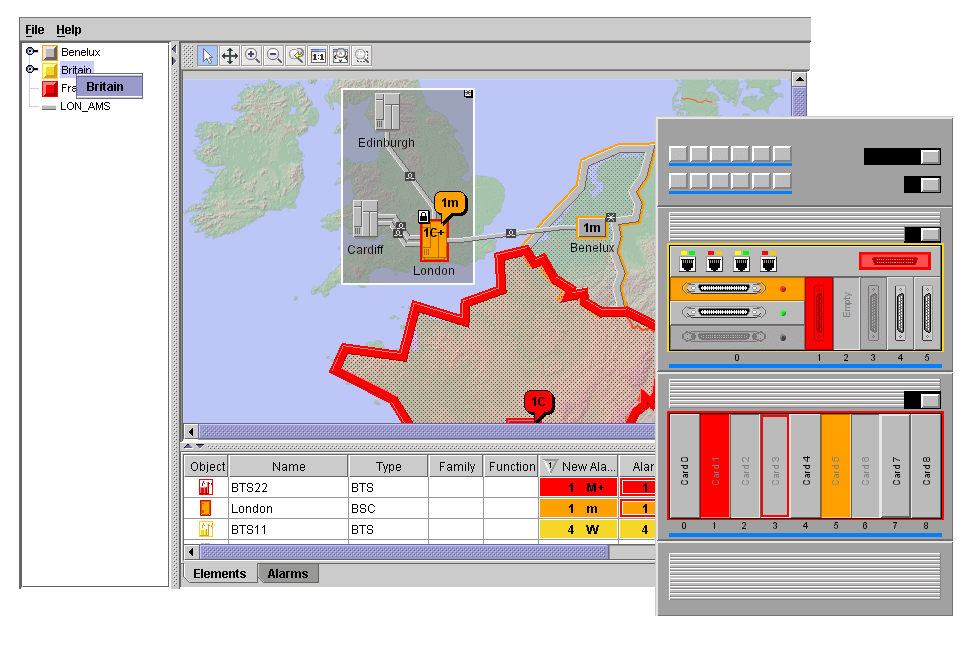
Task: Open the File menu
Action: click(x=35, y=30)
